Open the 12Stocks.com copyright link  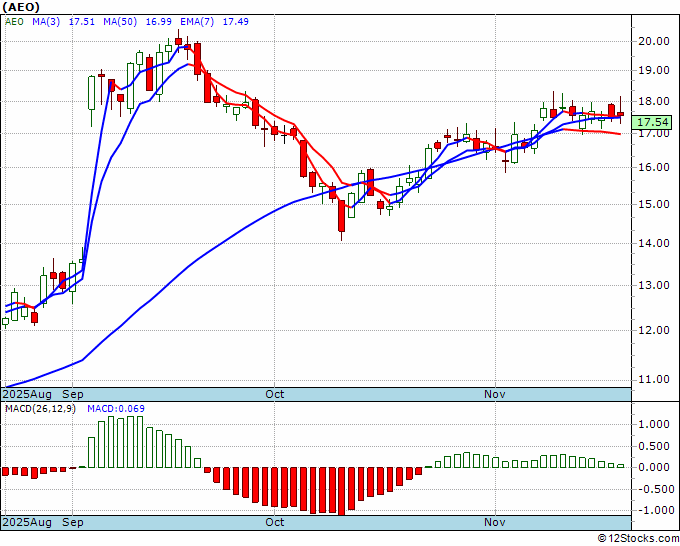pos(638,539)
